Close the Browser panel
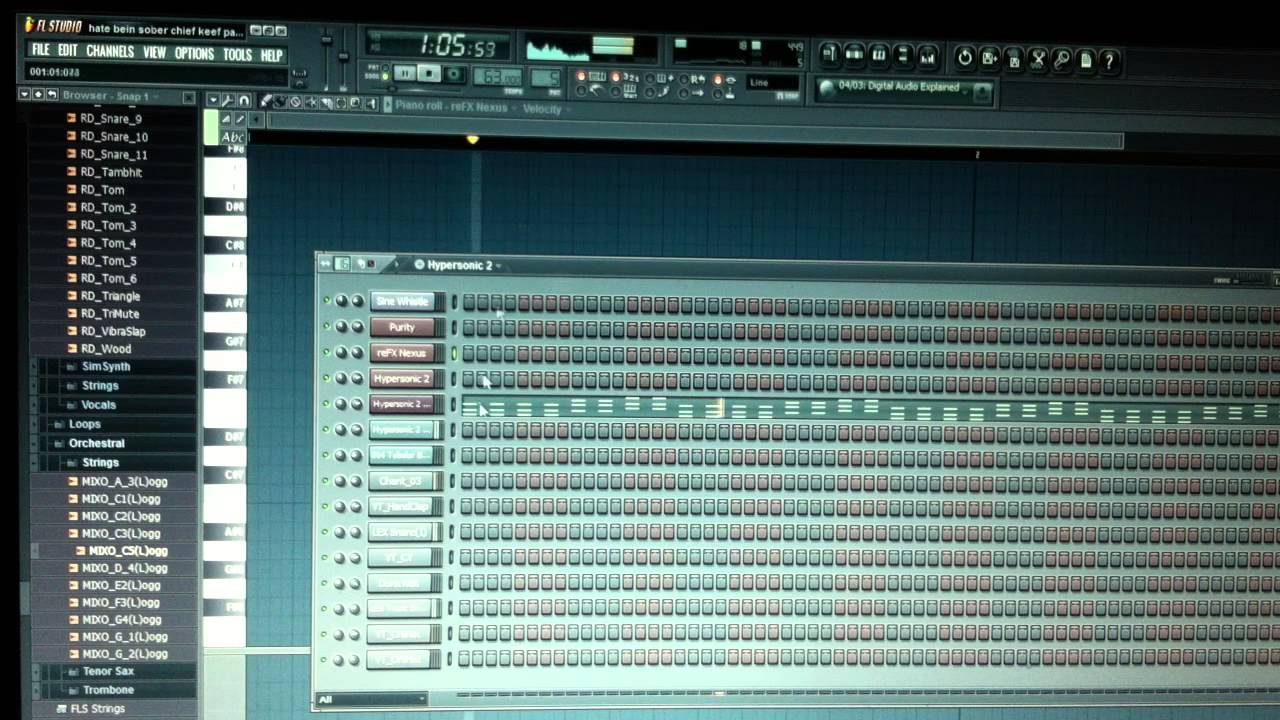 tap(188, 97)
